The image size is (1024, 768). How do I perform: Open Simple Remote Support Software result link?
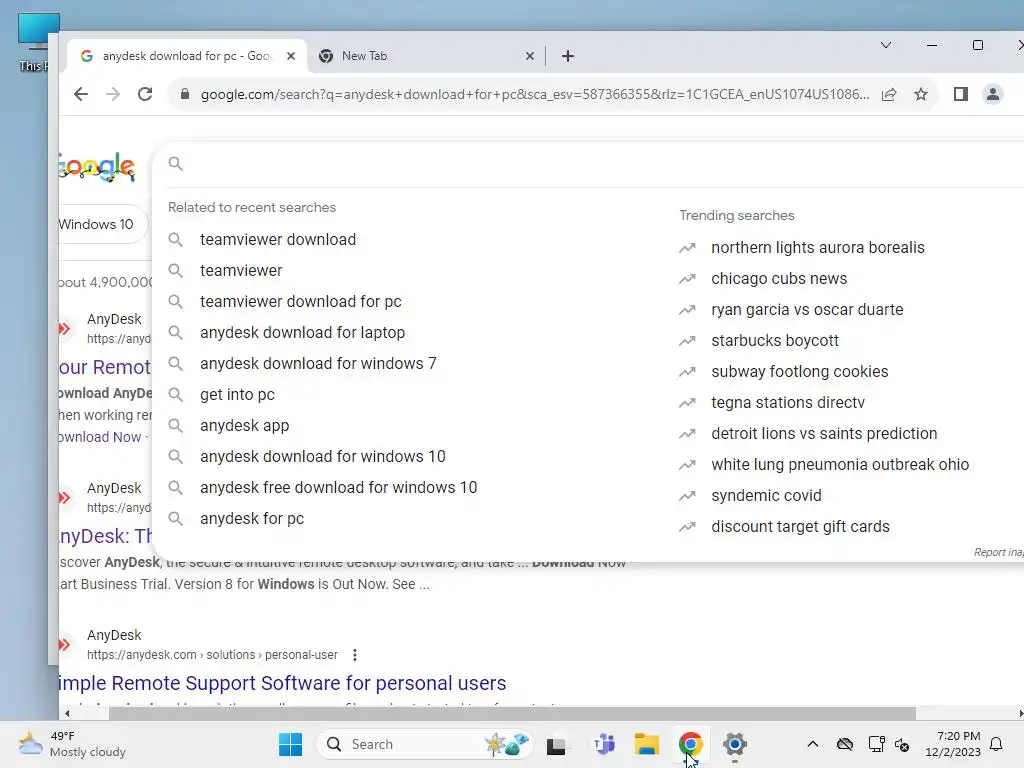pos(282,683)
